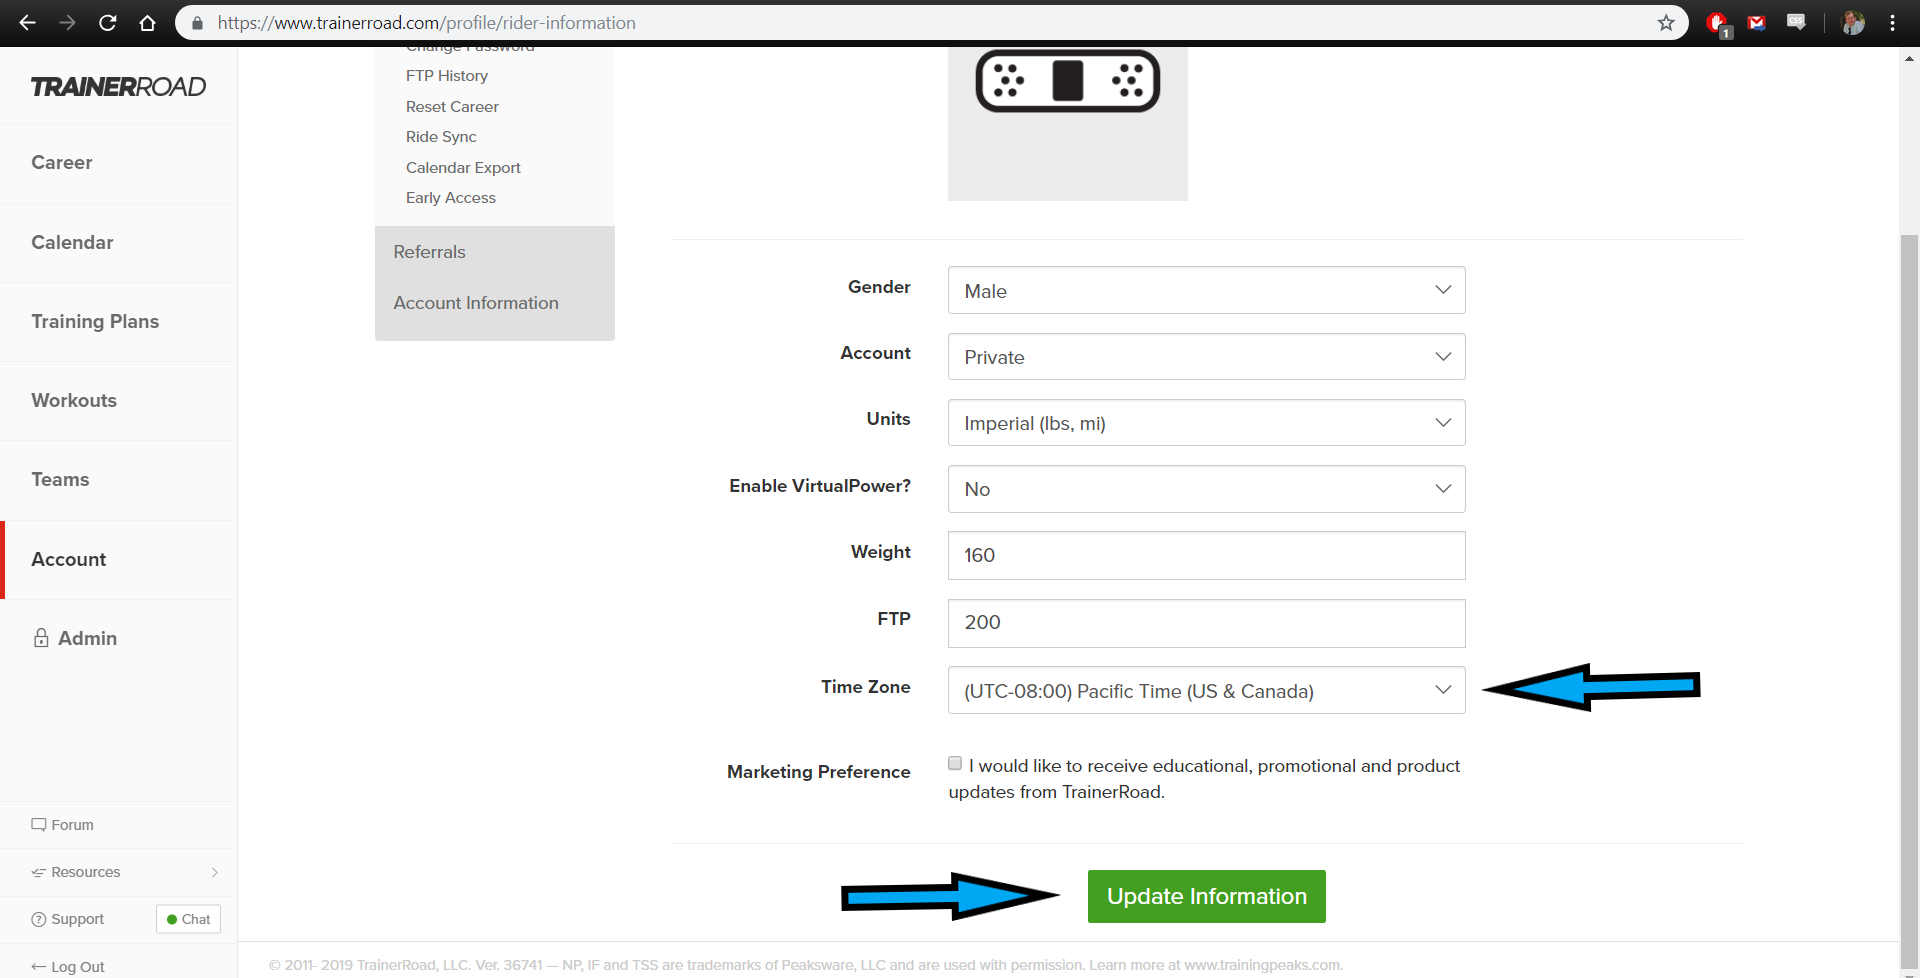Expand Resources with its chevron
The image size is (1920, 978).
tap(215, 872)
